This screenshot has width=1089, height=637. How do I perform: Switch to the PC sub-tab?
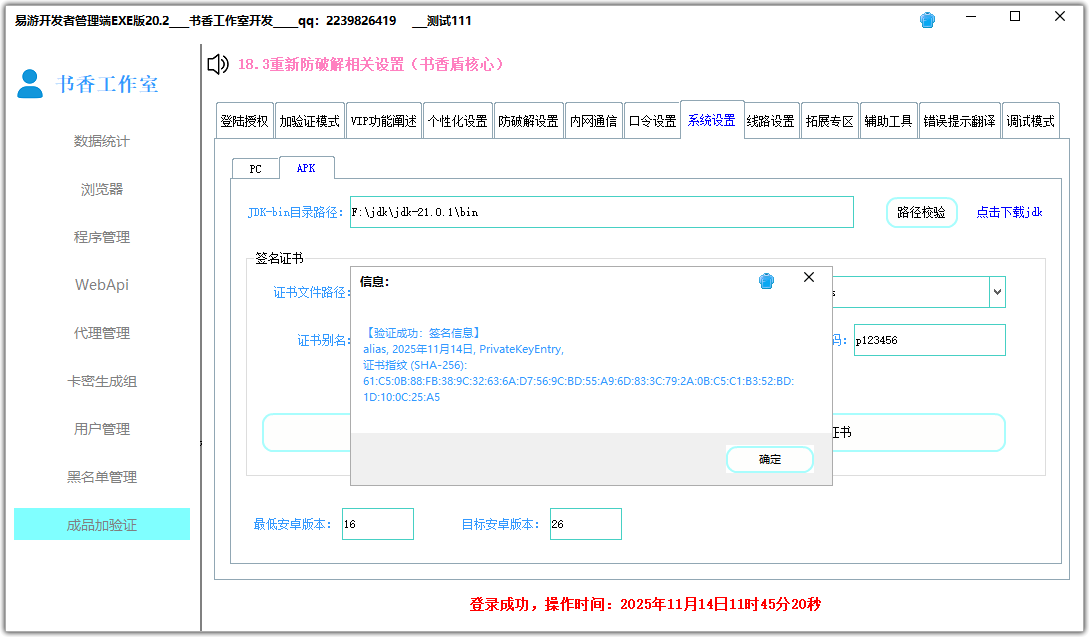tap(255, 168)
